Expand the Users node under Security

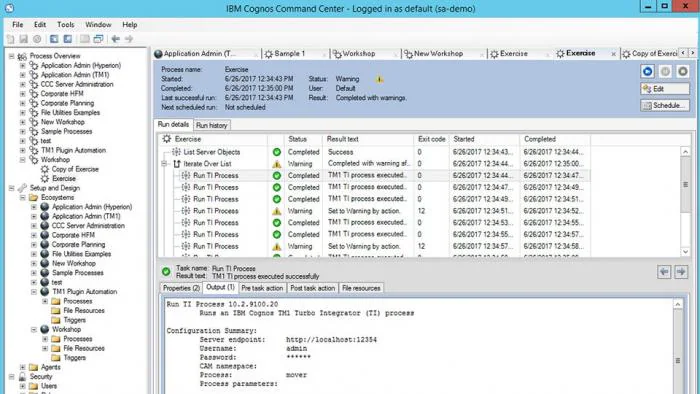(x=22, y=386)
